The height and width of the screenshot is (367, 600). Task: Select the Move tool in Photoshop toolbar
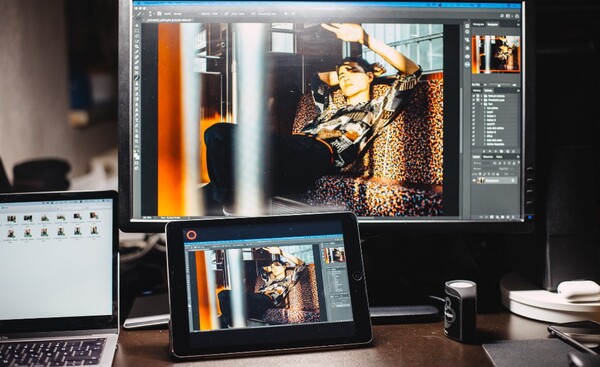pyautogui.click(x=137, y=25)
